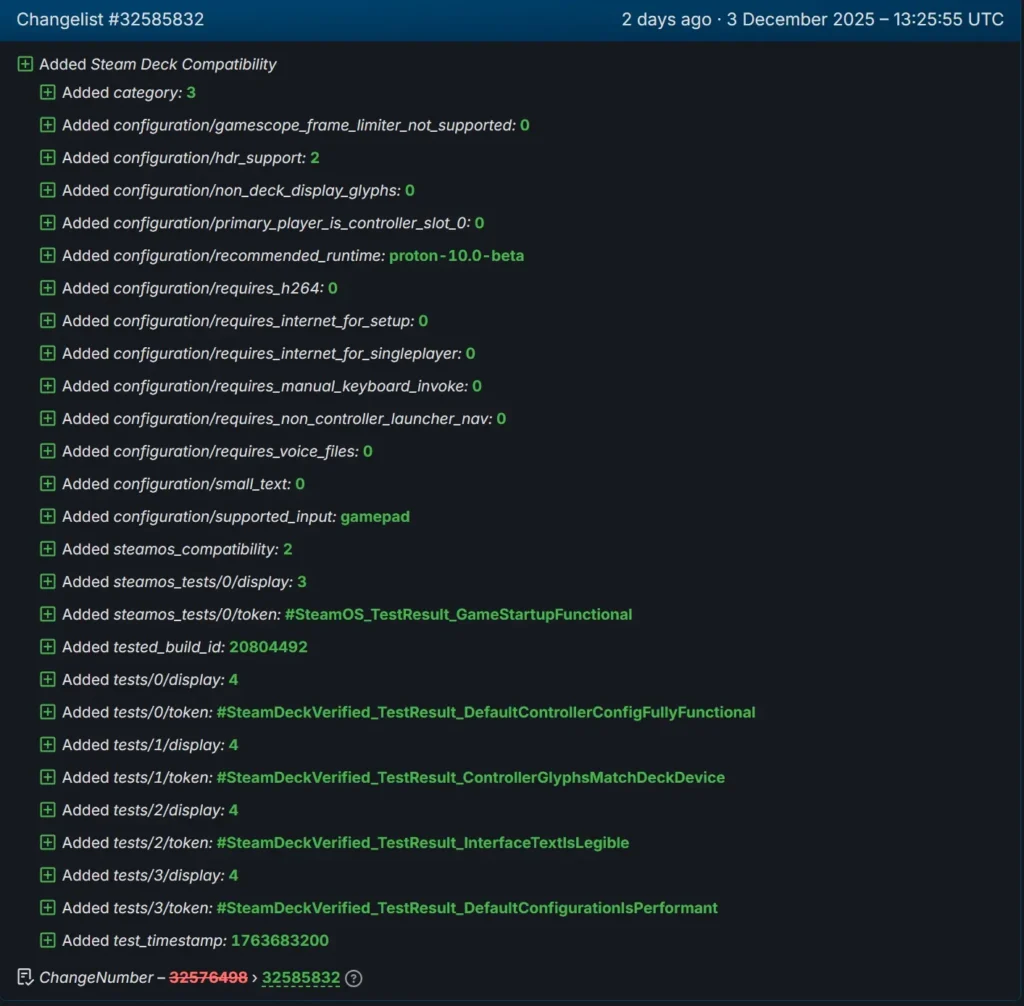Screen dimensions: 1024x1006
Task: Click the InterfaceTextIsLegible token value
Action: pyautogui.click(x=423, y=843)
